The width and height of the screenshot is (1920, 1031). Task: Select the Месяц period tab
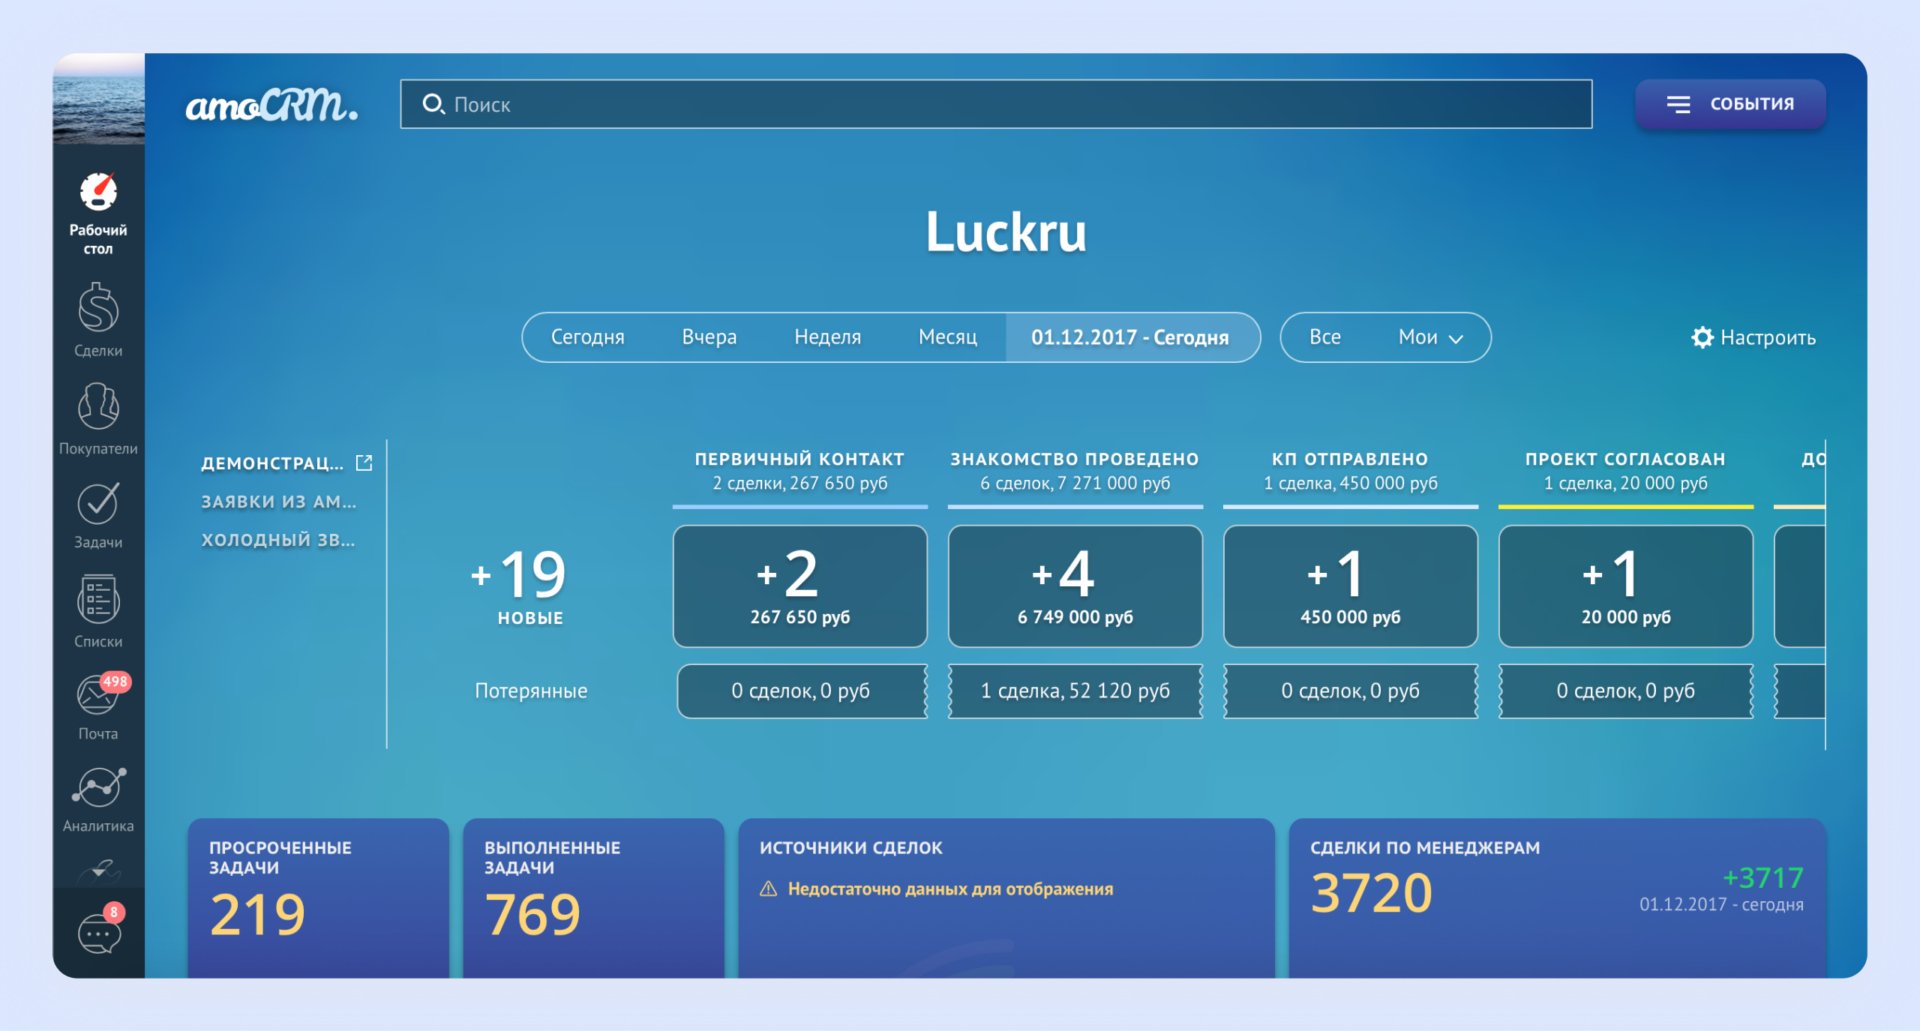coord(947,338)
